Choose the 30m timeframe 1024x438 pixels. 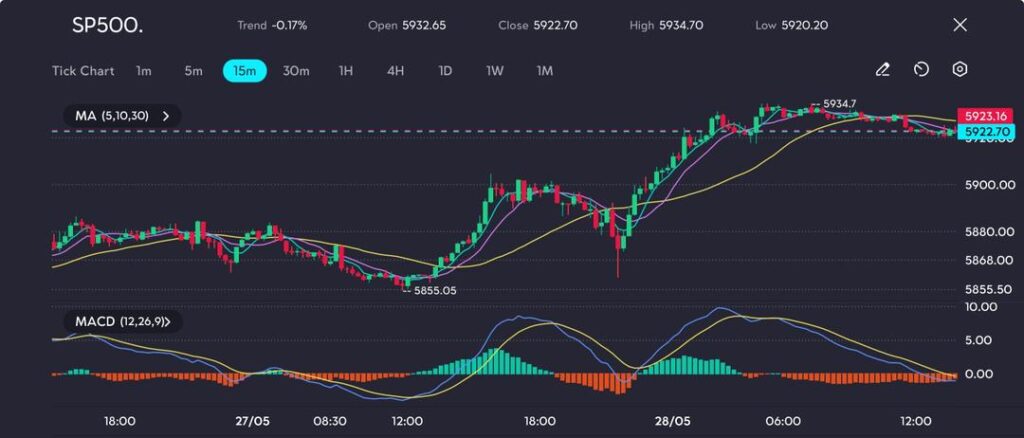(296, 71)
